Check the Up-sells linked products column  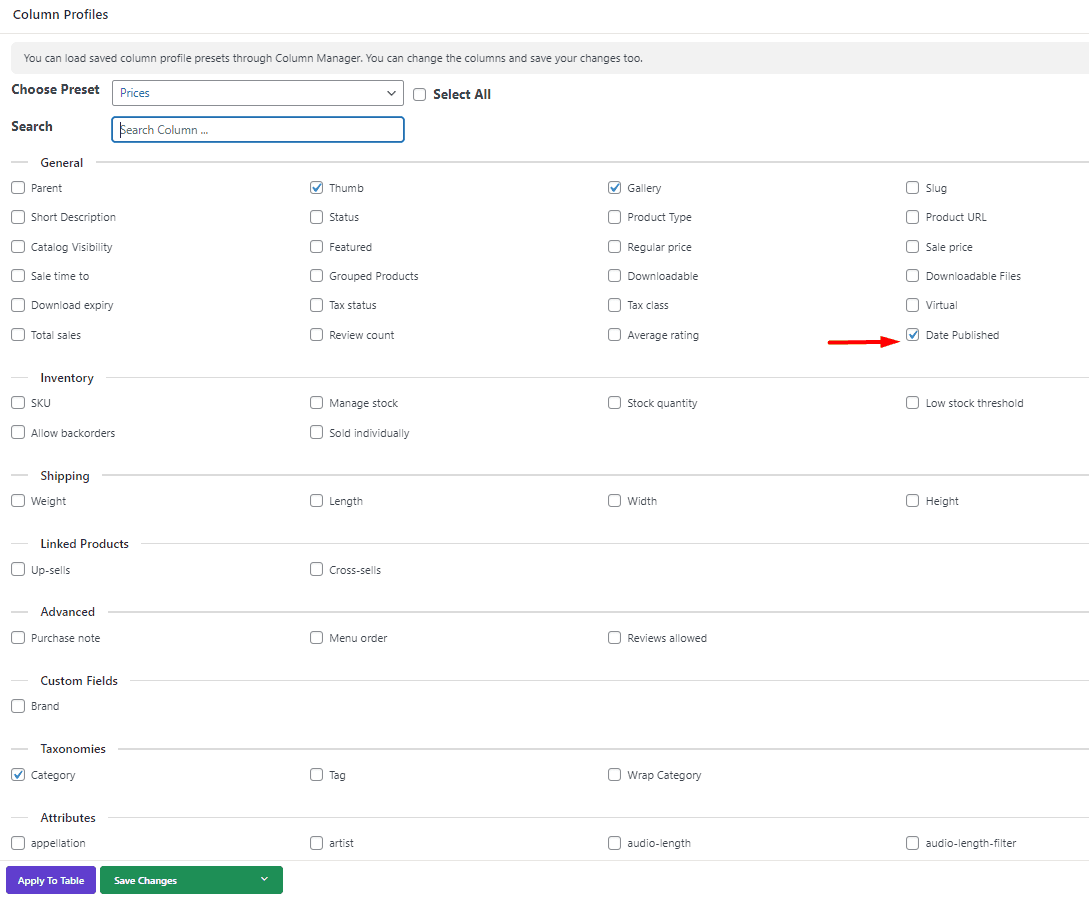click(17, 569)
